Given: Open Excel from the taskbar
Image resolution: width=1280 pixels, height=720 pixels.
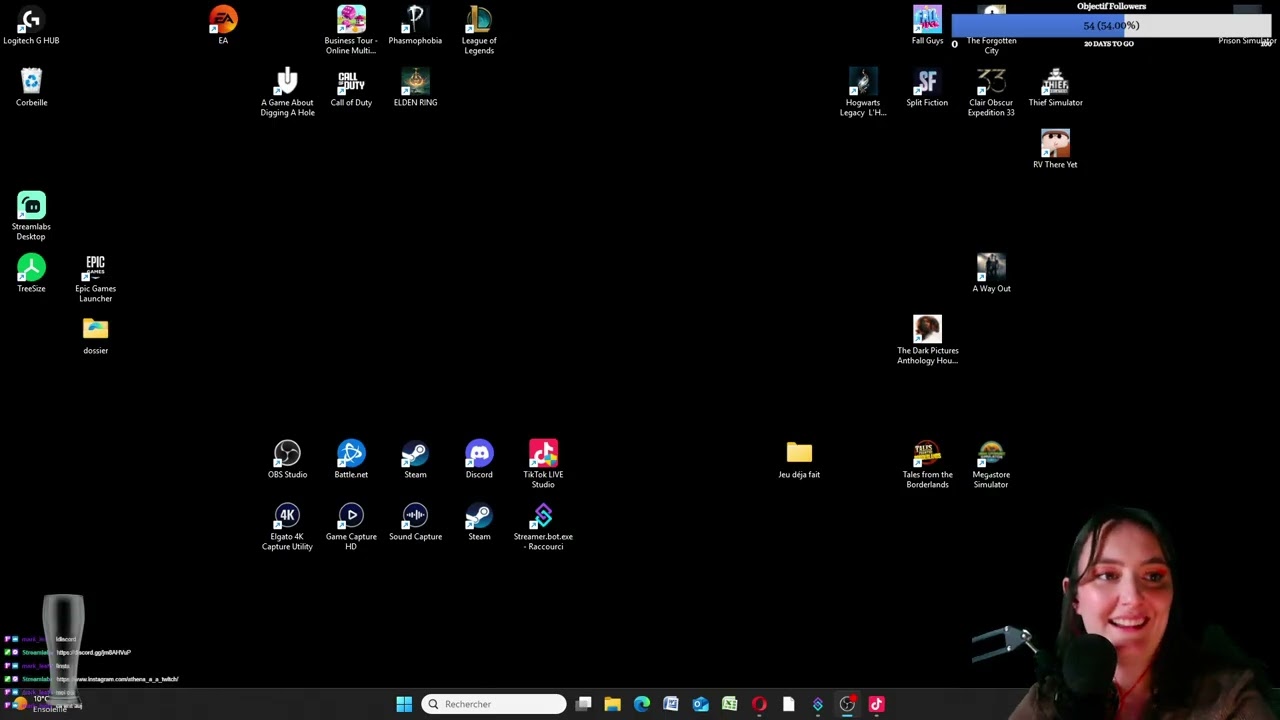Looking at the screenshot, I should [730, 704].
